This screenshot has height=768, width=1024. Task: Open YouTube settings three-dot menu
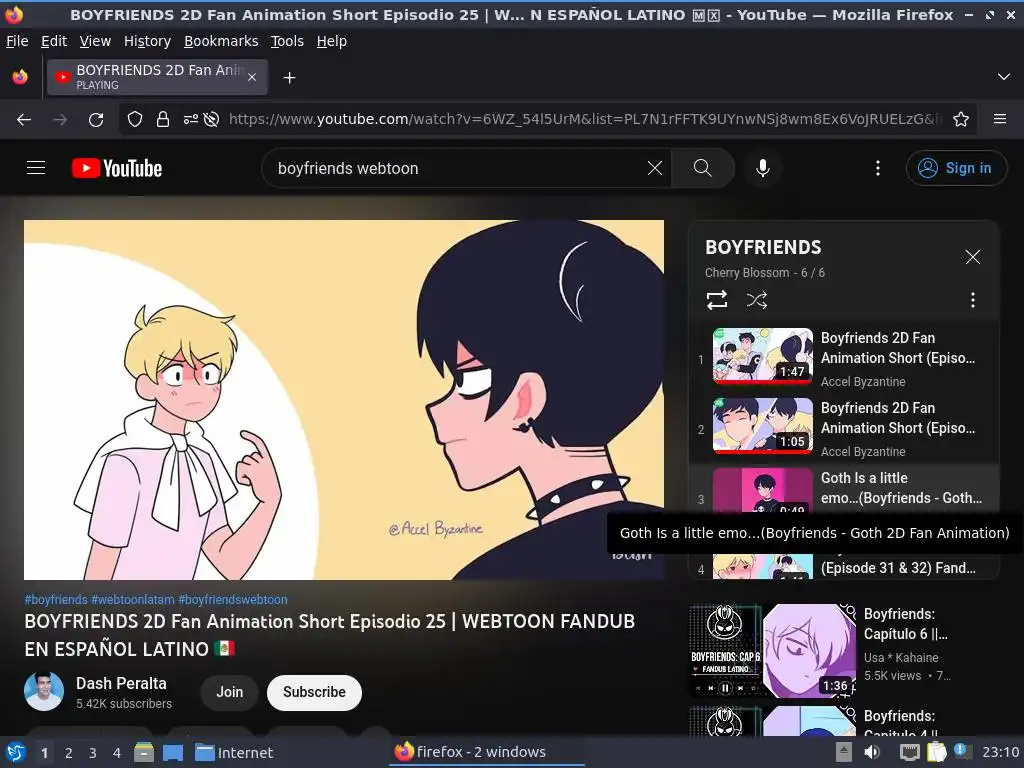(x=878, y=168)
